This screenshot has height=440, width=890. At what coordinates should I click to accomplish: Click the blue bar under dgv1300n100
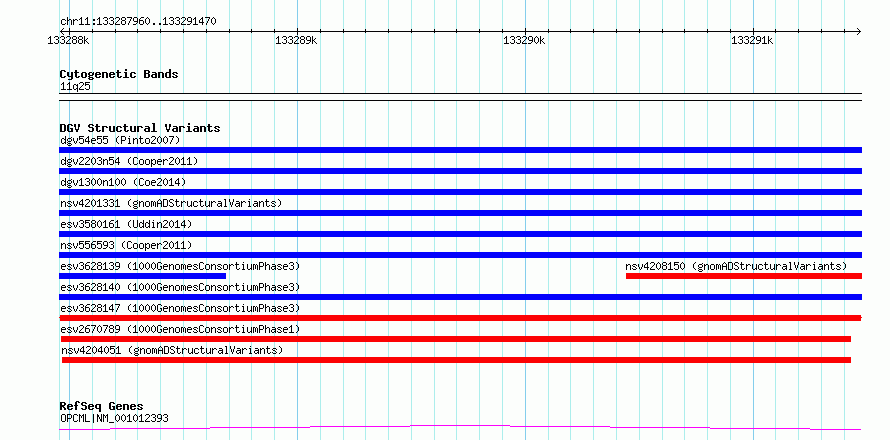(x=460, y=192)
